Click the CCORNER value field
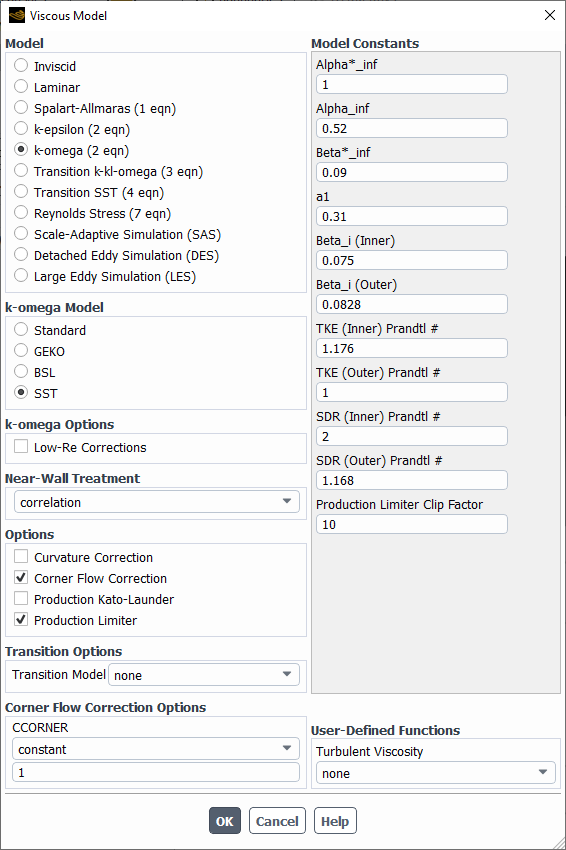The width and height of the screenshot is (566, 850). coord(156,772)
